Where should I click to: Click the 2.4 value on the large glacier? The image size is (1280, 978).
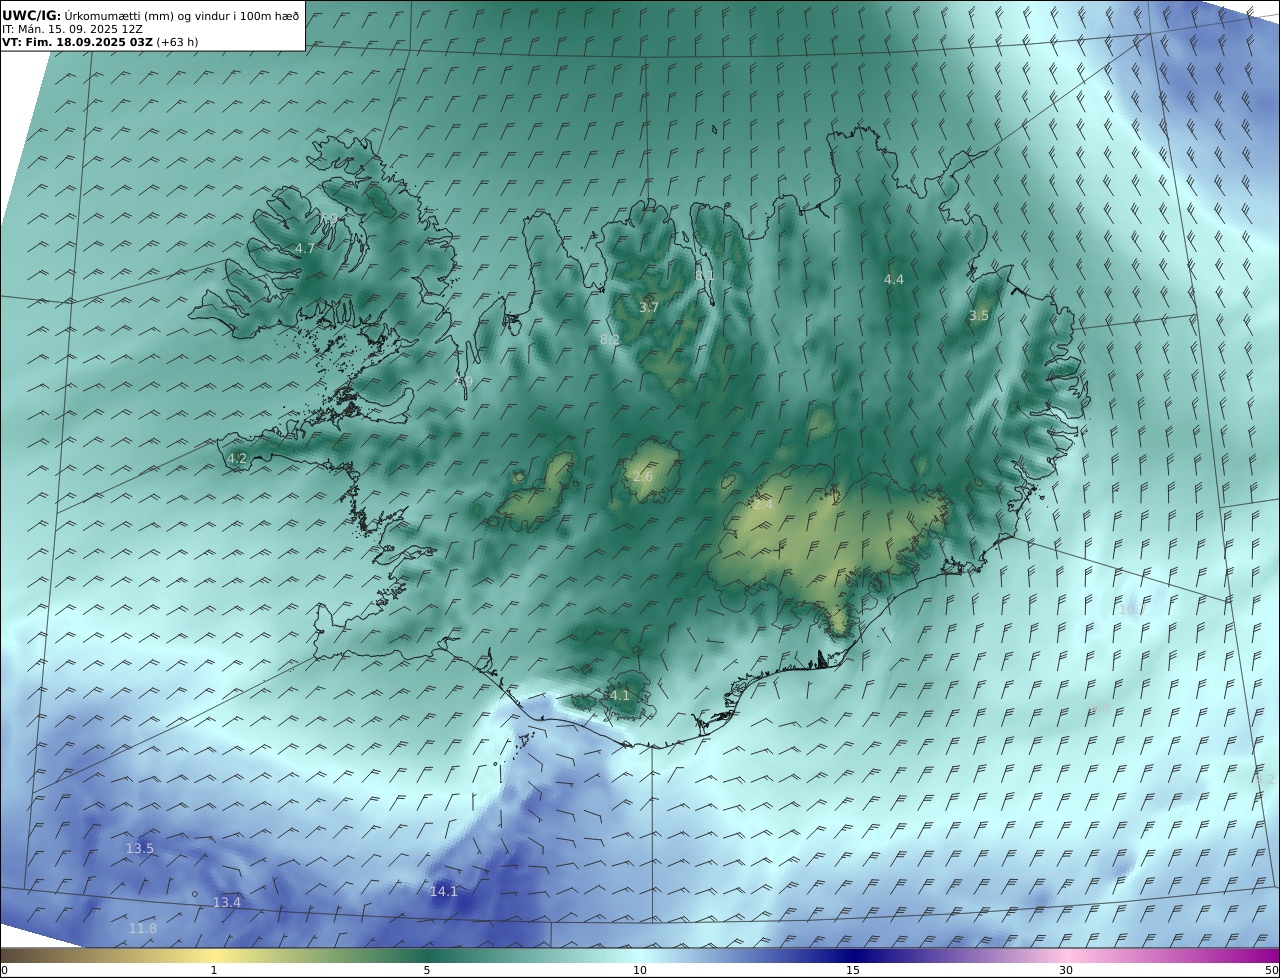763,505
